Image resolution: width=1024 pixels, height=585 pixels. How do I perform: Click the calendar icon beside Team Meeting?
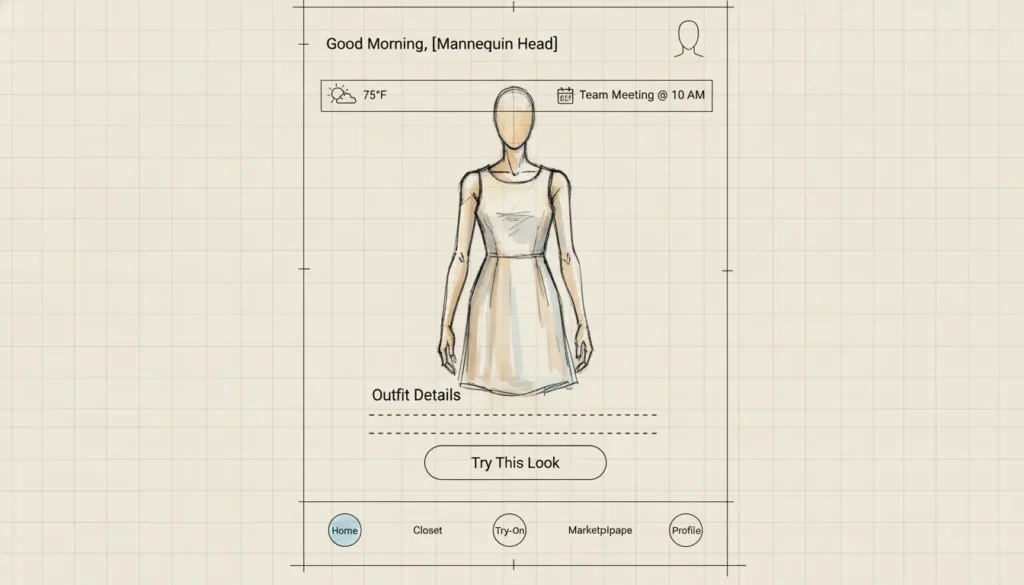(565, 95)
